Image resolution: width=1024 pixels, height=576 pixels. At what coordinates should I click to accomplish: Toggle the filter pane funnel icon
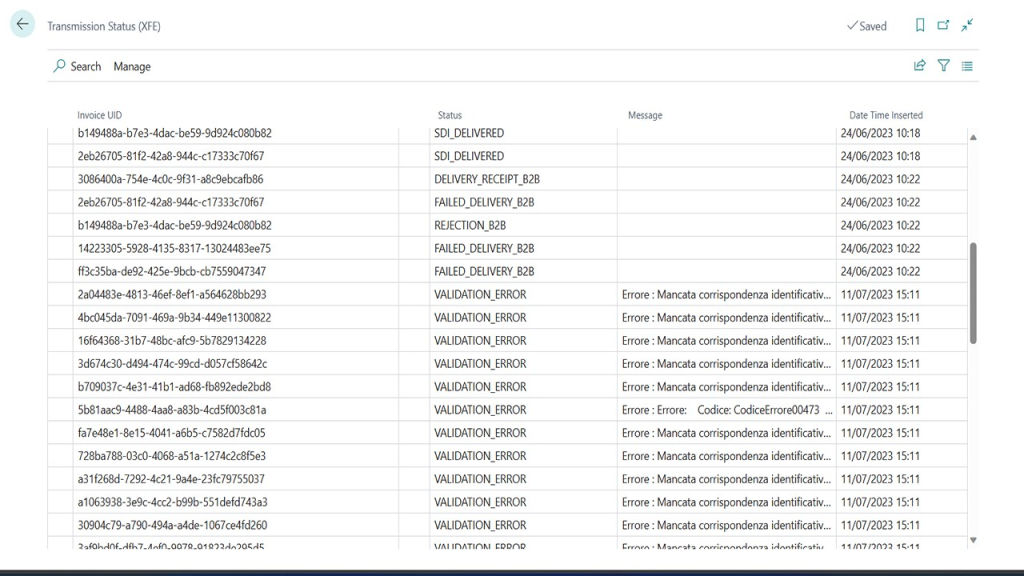coord(944,66)
